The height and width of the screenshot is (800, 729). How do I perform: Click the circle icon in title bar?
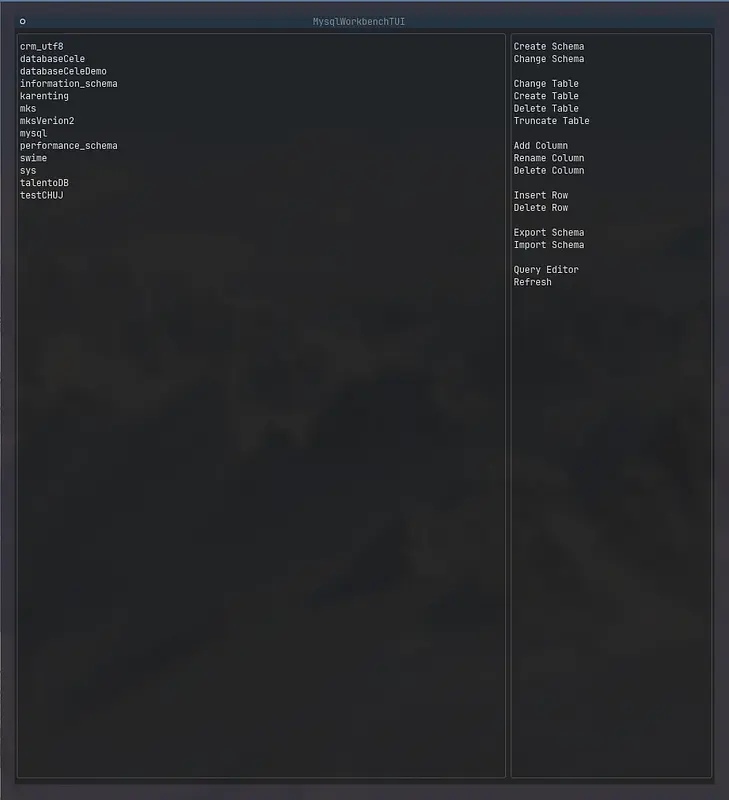[x=22, y=21]
